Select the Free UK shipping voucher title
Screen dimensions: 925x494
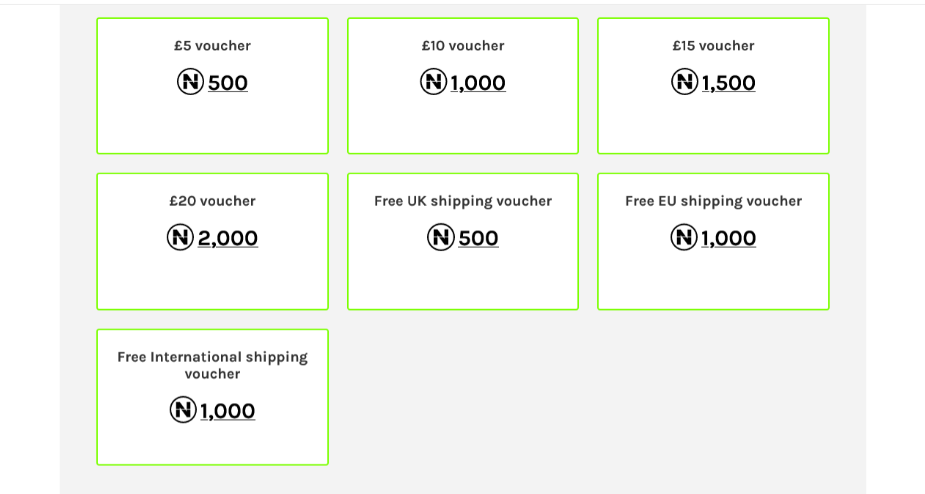463,201
